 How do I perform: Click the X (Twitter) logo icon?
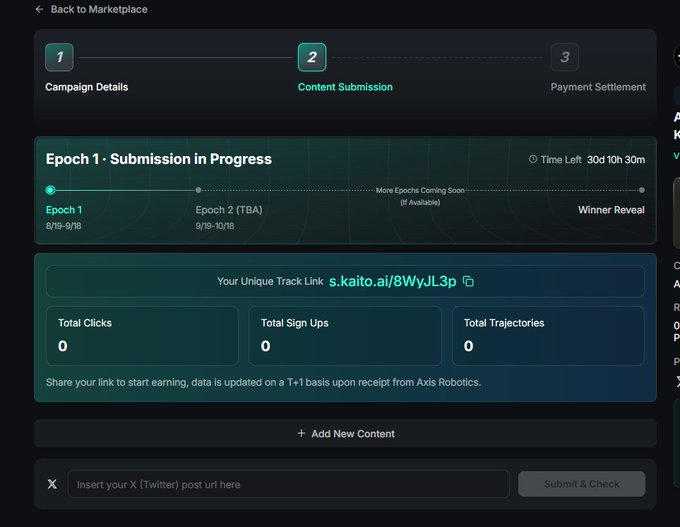52,484
